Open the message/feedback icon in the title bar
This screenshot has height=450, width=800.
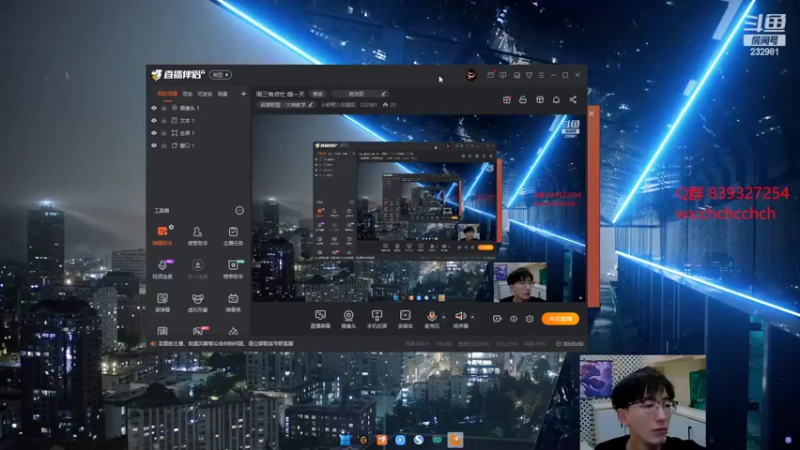[503, 75]
